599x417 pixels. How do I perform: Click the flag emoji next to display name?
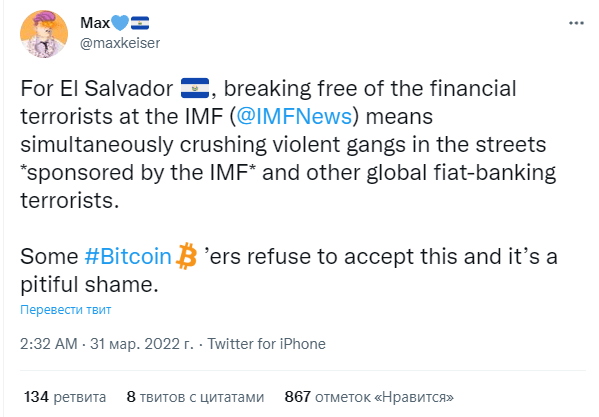tap(140, 23)
